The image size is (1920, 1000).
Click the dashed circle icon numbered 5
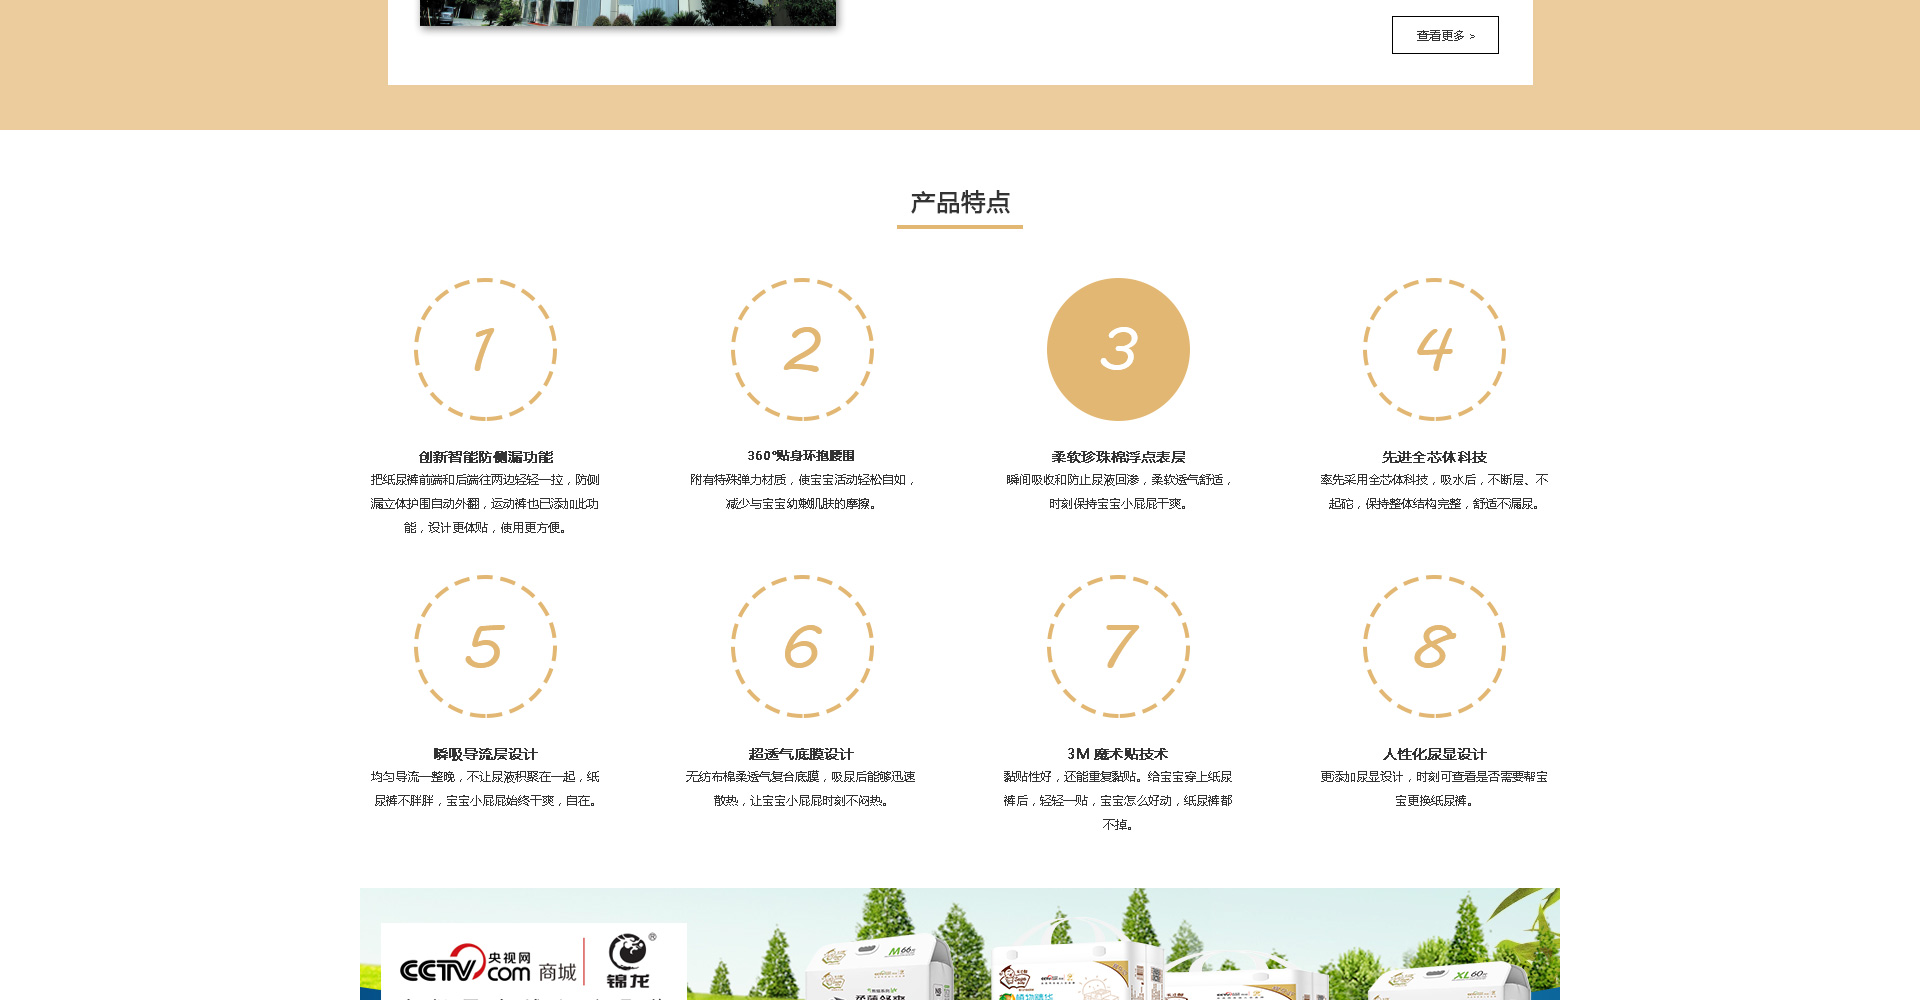point(485,646)
